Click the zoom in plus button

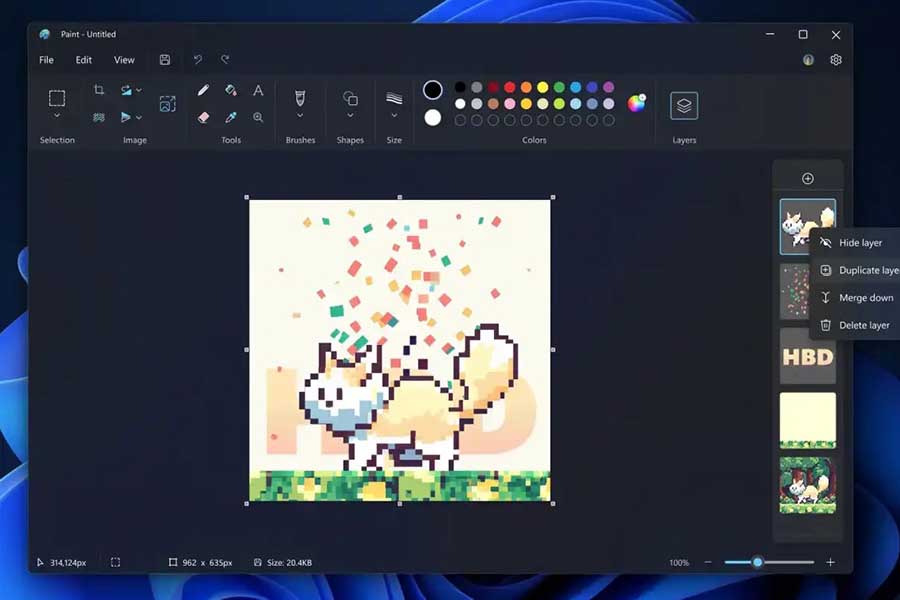click(x=830, y=562)
